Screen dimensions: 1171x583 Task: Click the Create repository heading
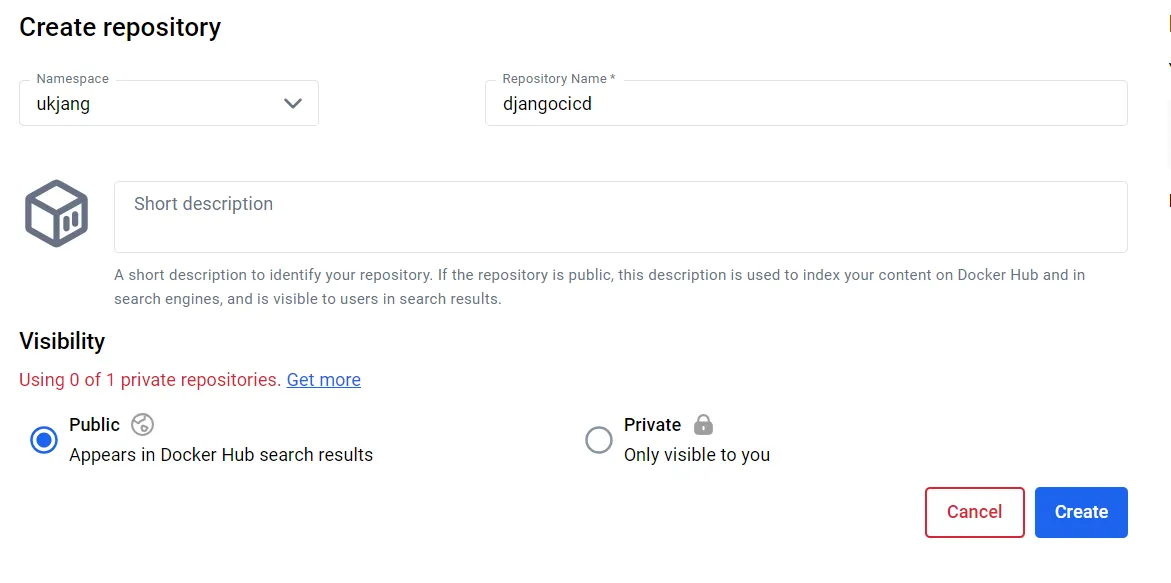120,28
